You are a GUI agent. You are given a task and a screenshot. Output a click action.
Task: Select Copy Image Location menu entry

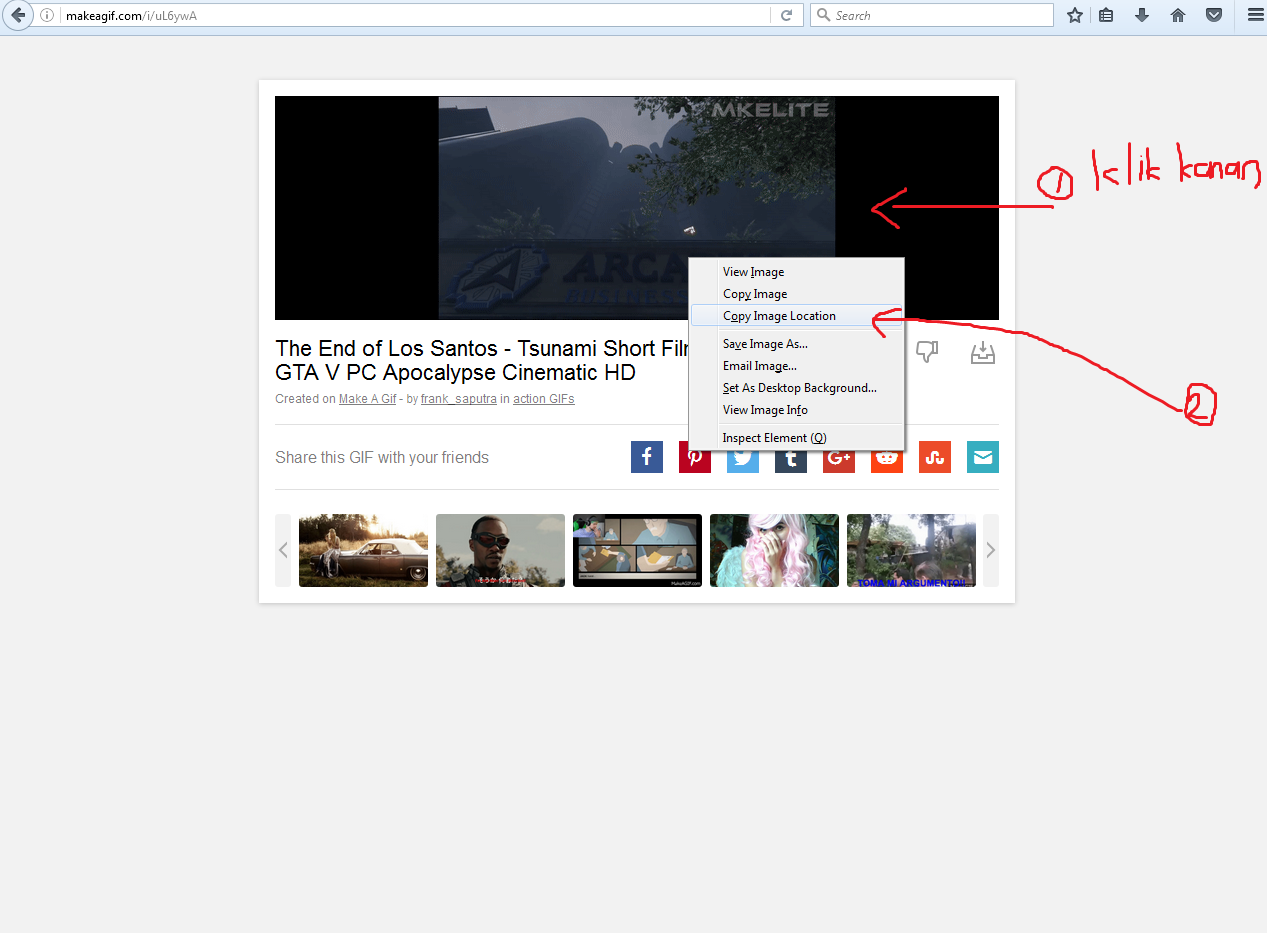(x=797, y=316)
